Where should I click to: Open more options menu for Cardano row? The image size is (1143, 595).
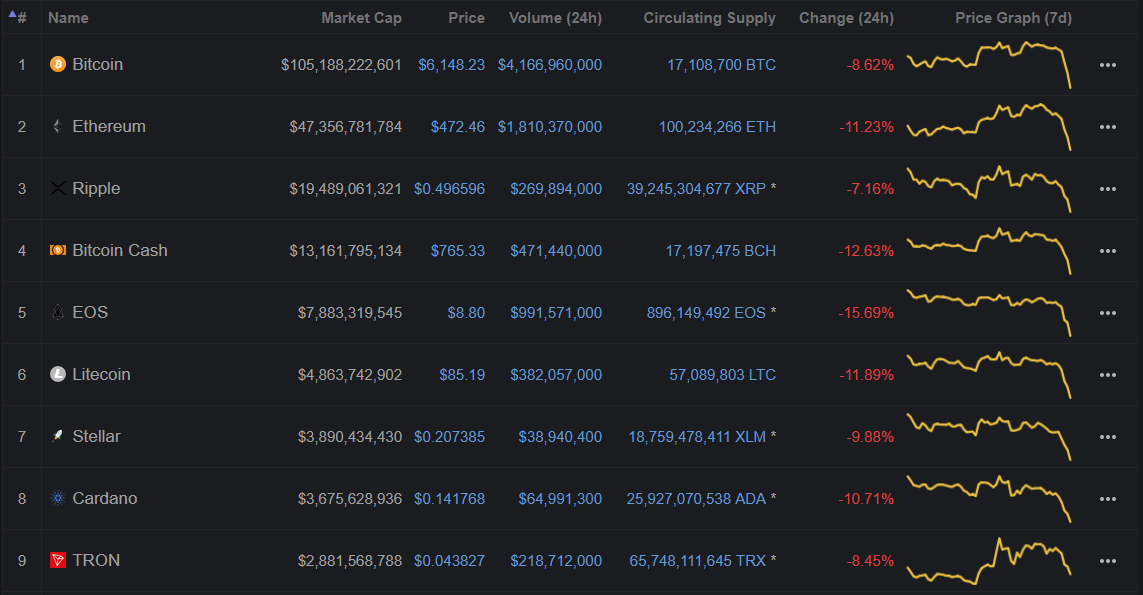pos(1108,499)
